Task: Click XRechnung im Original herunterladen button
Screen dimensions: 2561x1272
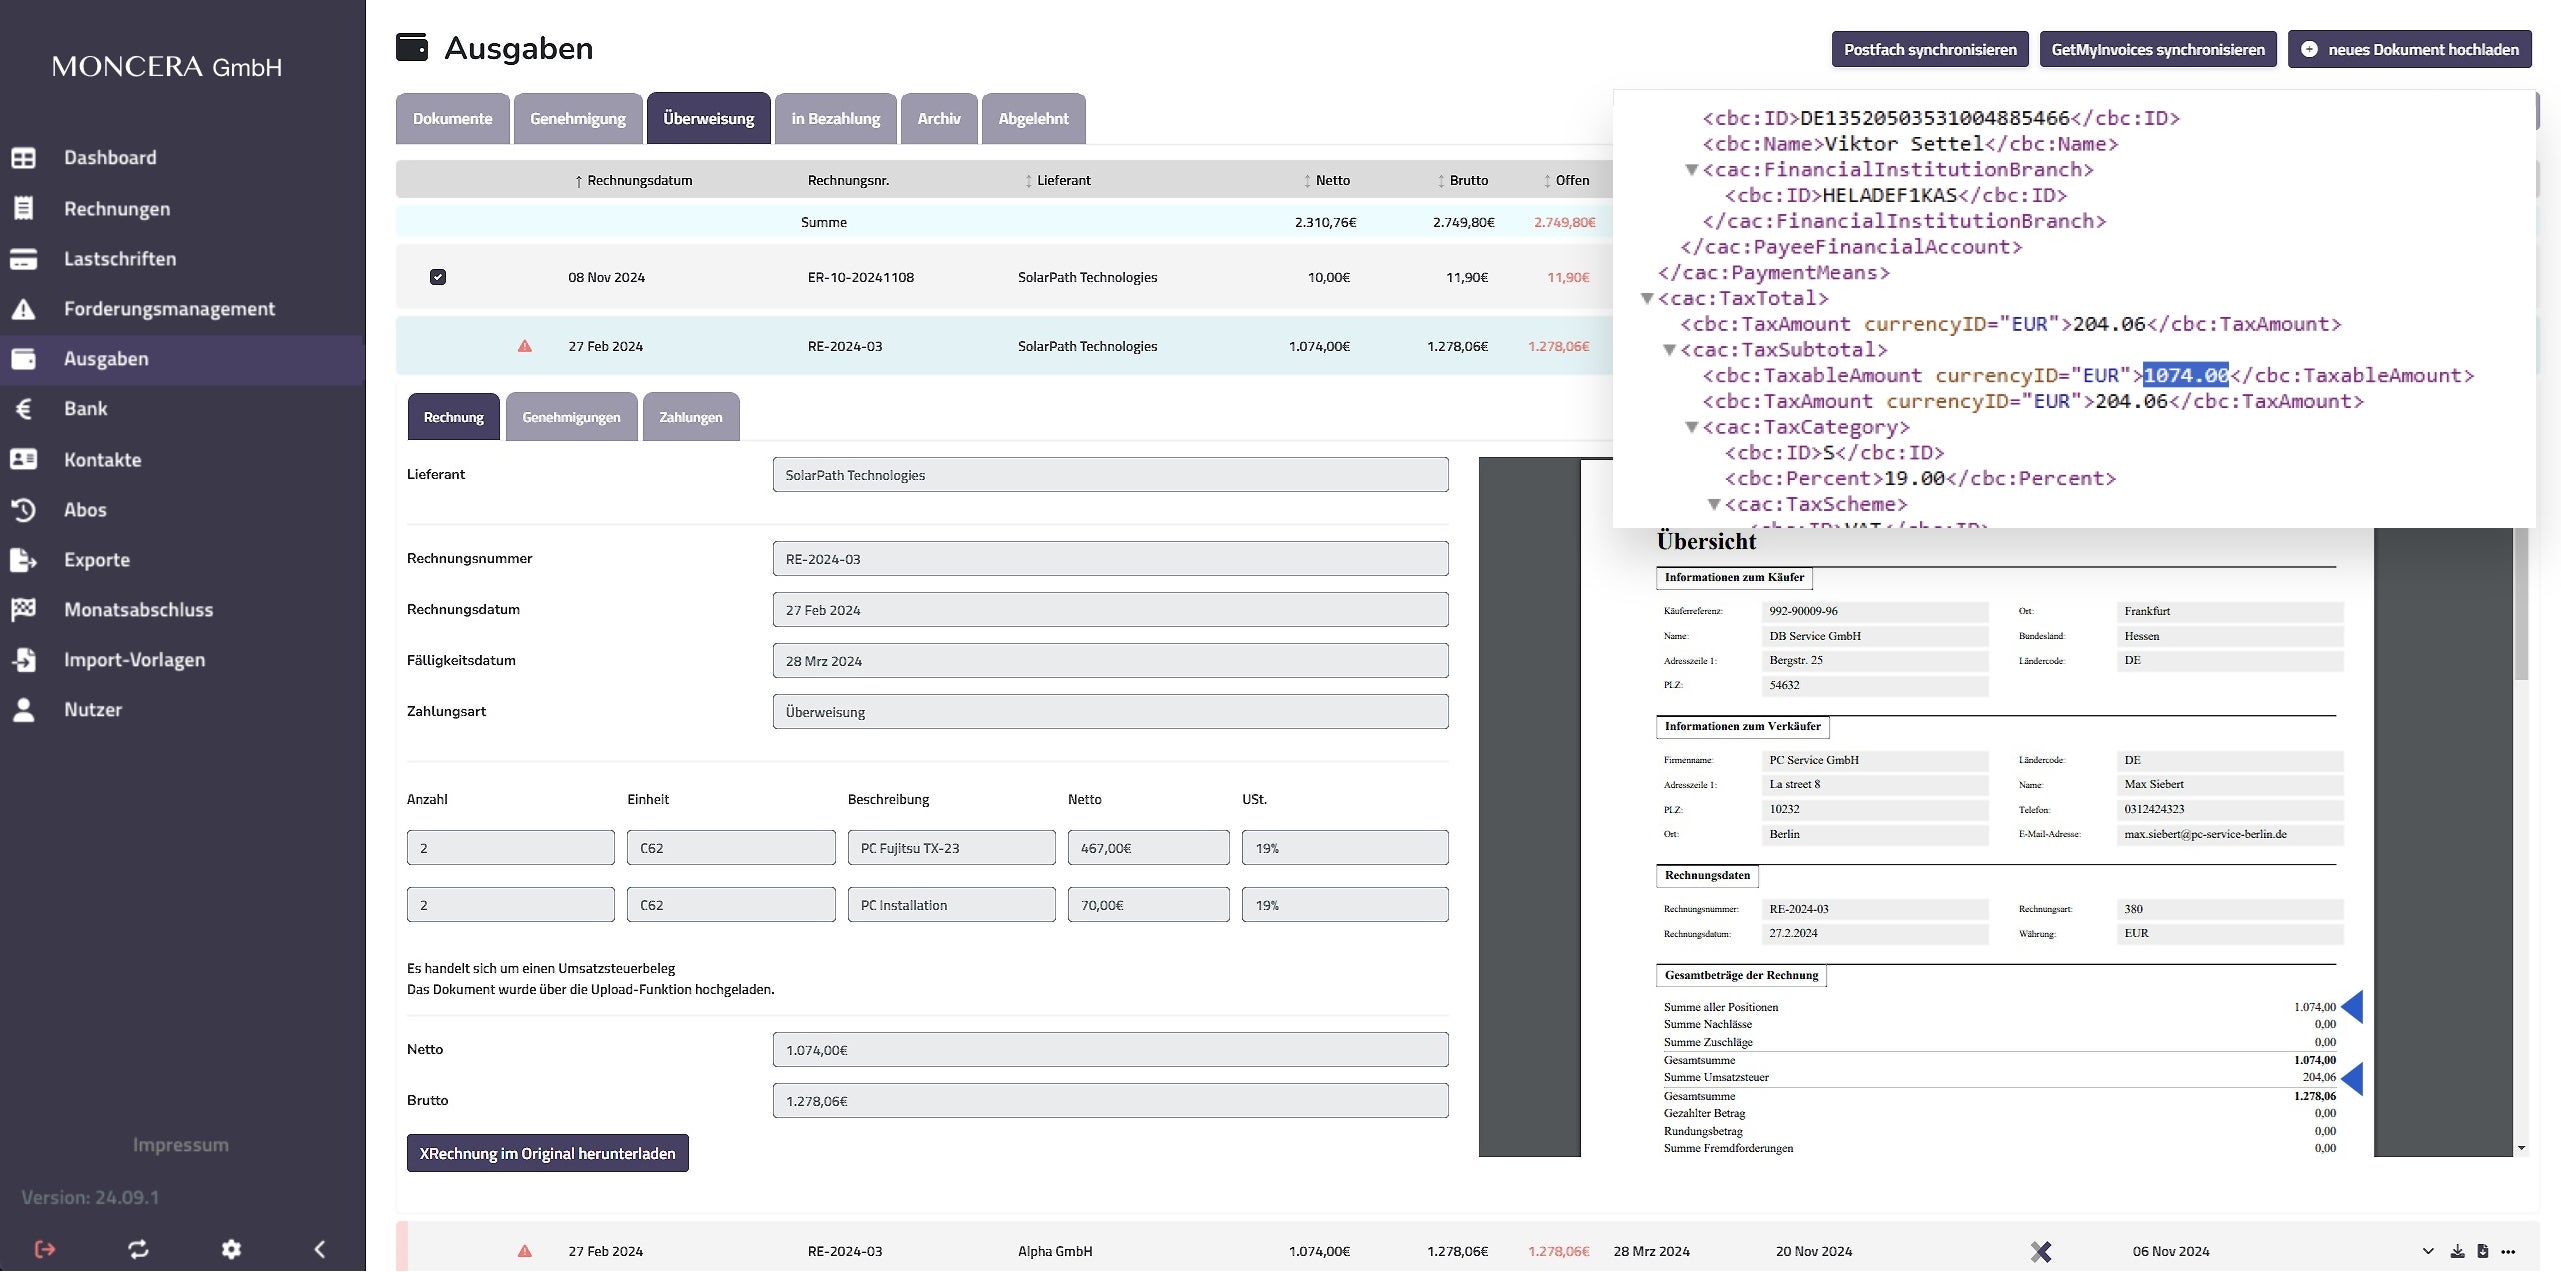Action: 547,1153
